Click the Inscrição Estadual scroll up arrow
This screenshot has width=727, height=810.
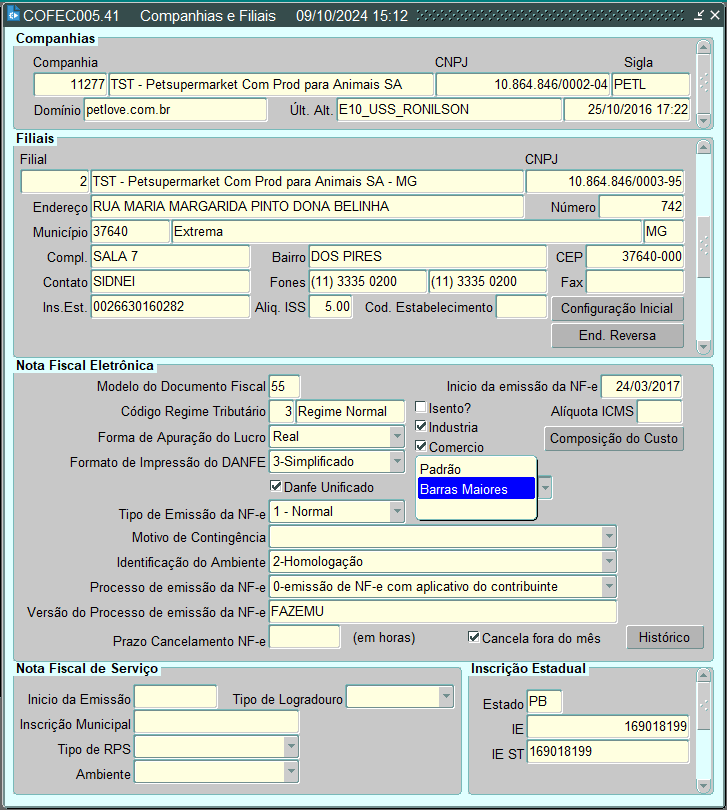click(x=704, y=677)
